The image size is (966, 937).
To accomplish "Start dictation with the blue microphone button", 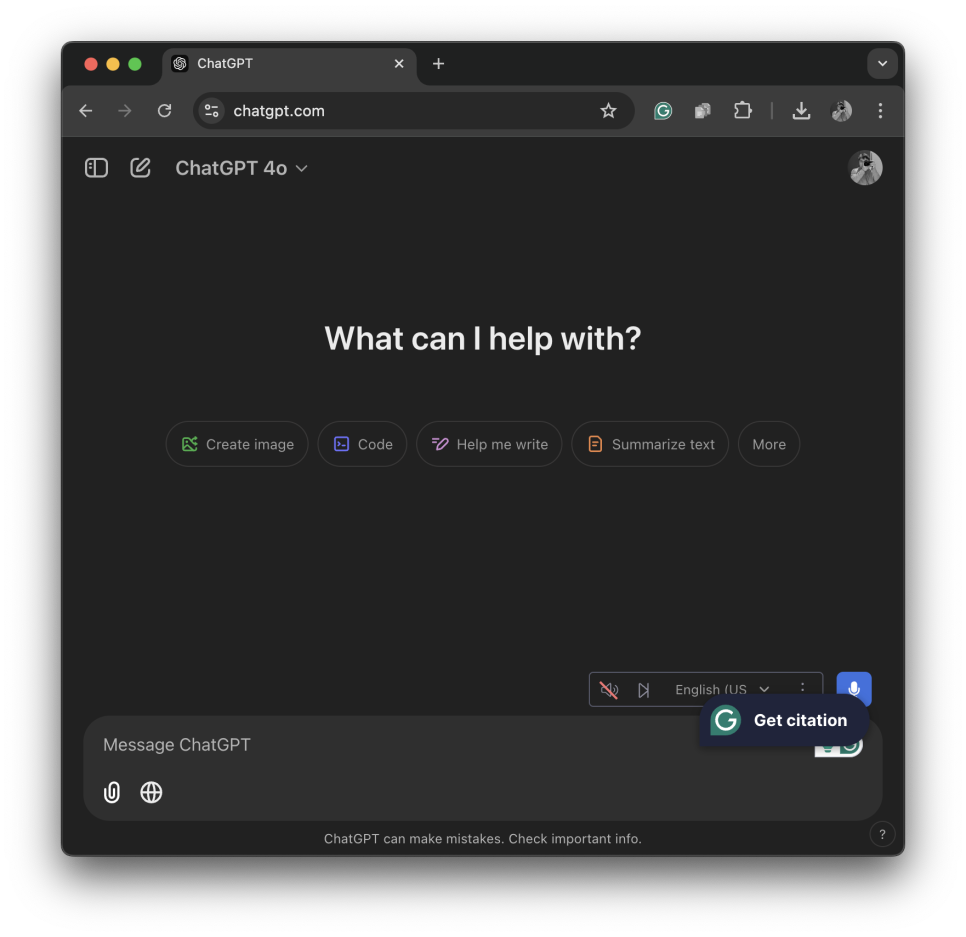I will [x=853, y=688].
